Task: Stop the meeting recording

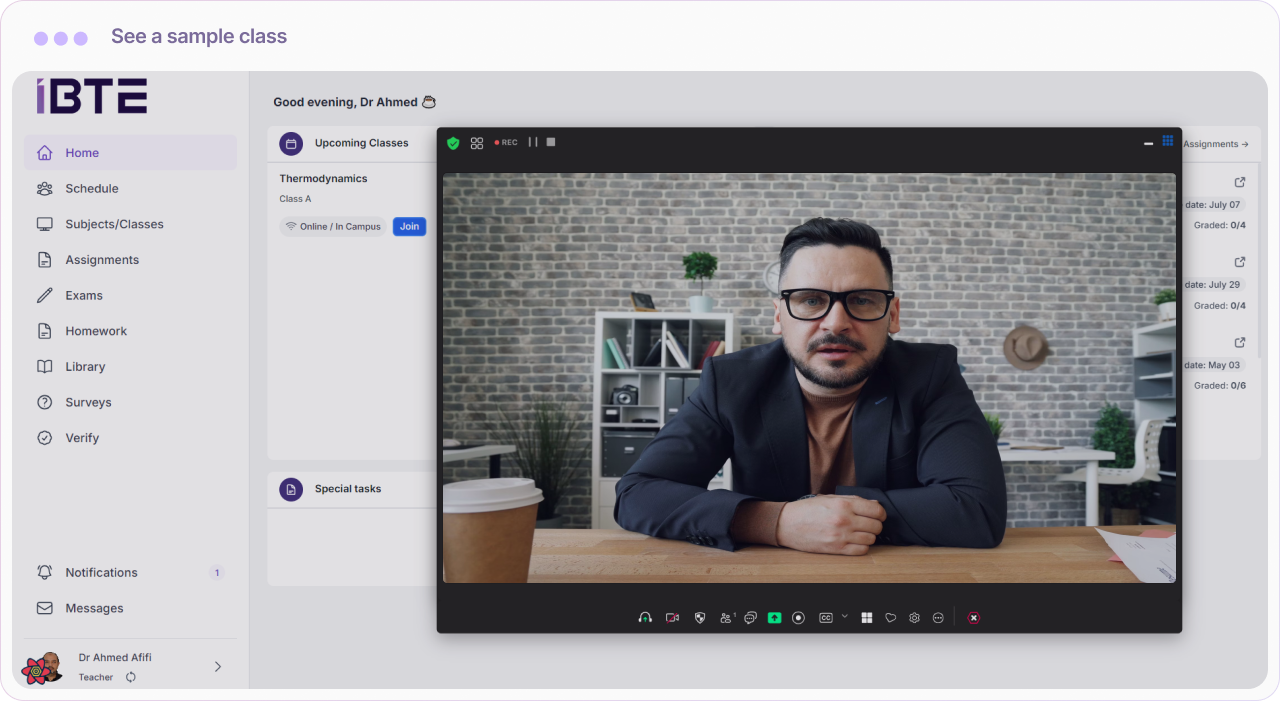Action: [x=551, y=142]
